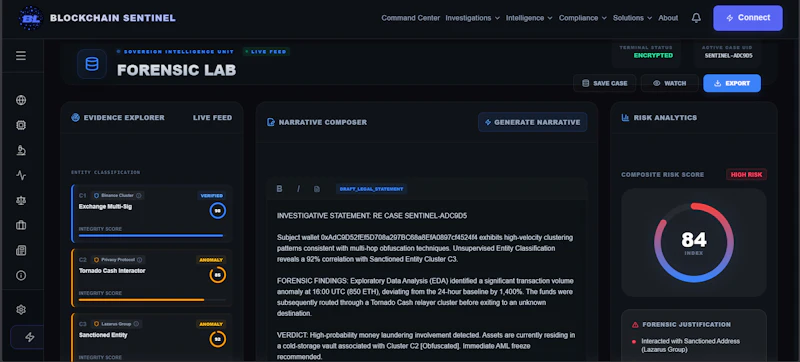The image size is (800, 362).
Task: Click the Narrative Composer panel icon
Action: coord(271,122)
